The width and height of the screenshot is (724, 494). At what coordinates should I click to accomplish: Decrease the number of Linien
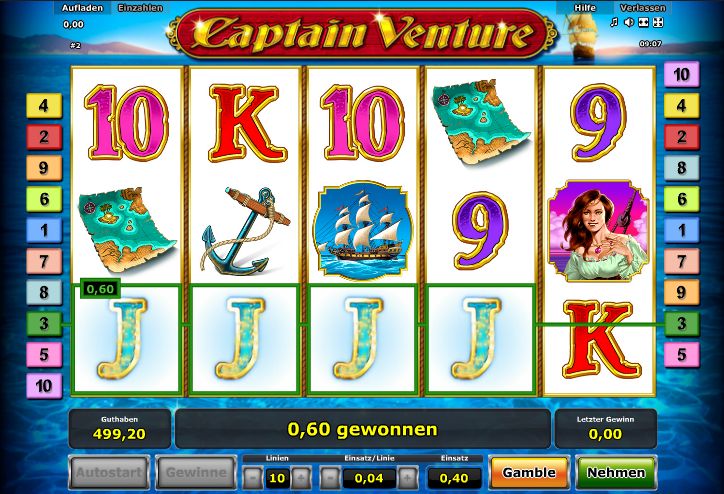[x=253, y=478]
